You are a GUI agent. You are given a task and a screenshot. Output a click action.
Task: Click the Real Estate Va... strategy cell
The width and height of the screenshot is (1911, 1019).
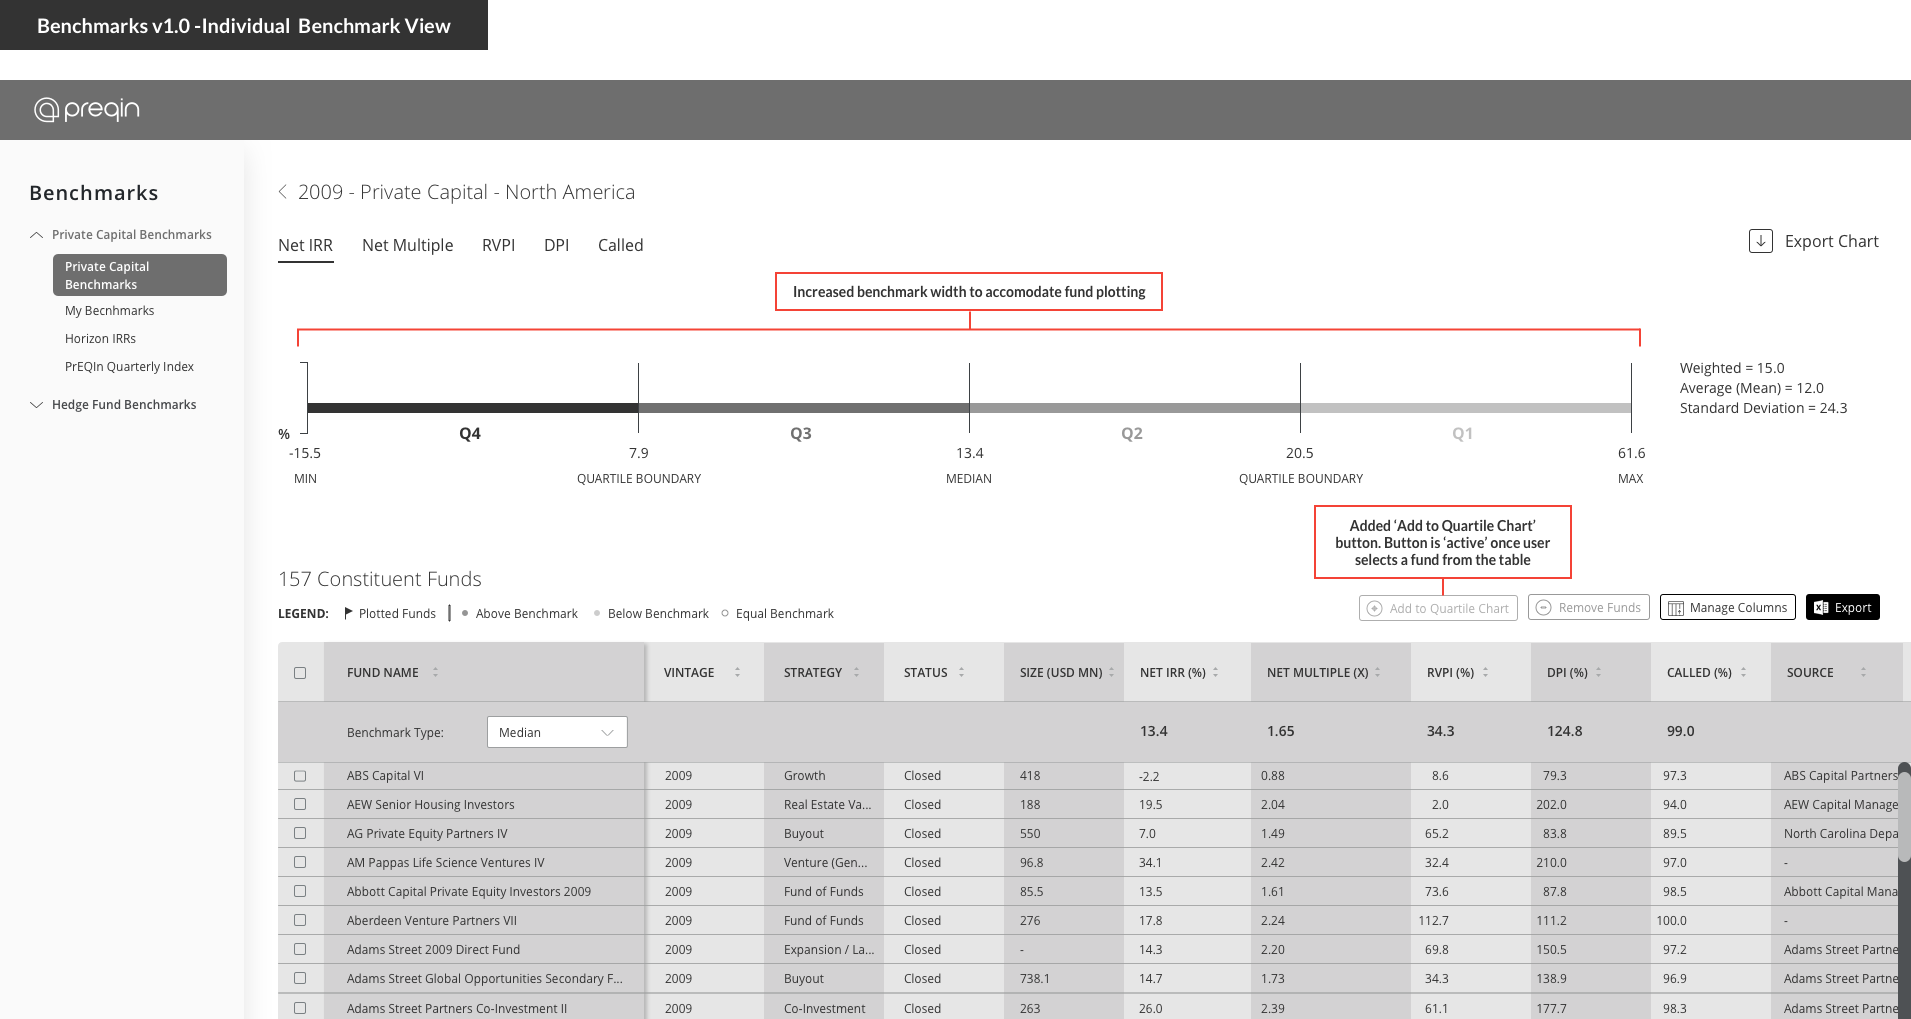click(x=827, y=805)
